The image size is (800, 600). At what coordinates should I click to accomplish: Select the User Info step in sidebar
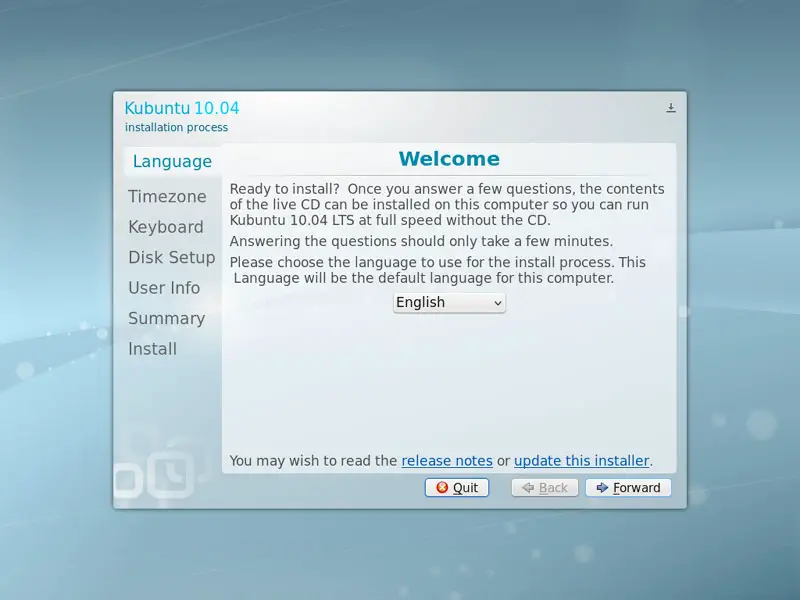[164, 288]
